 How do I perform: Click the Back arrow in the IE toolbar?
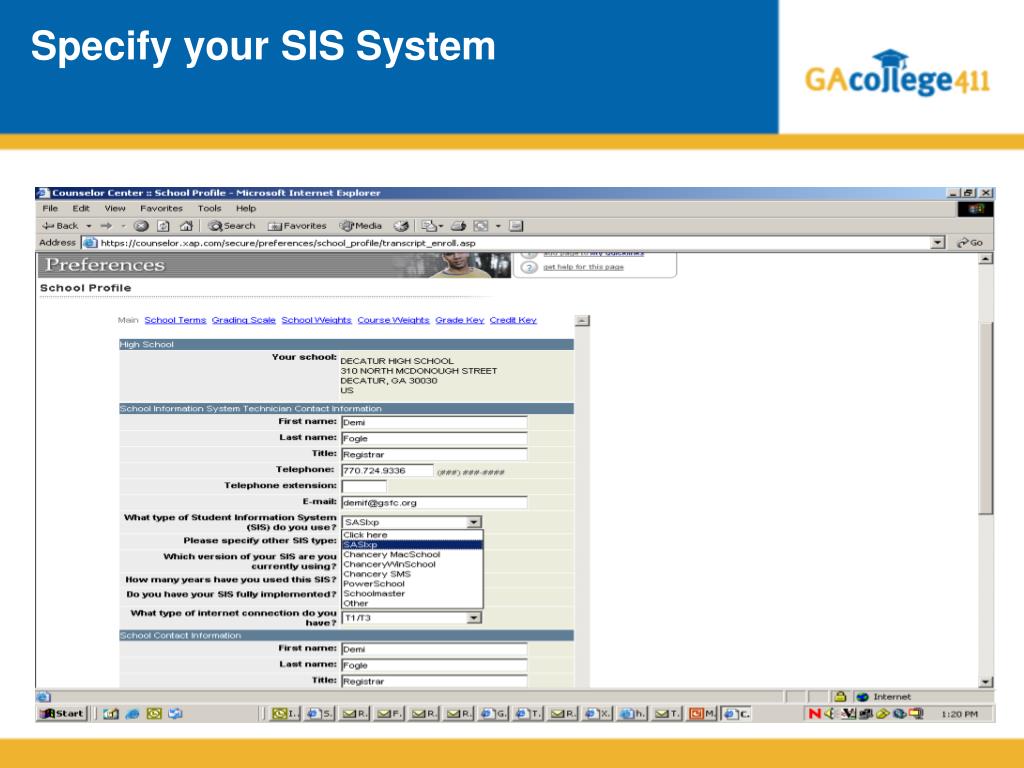click(x=59, y=226)
